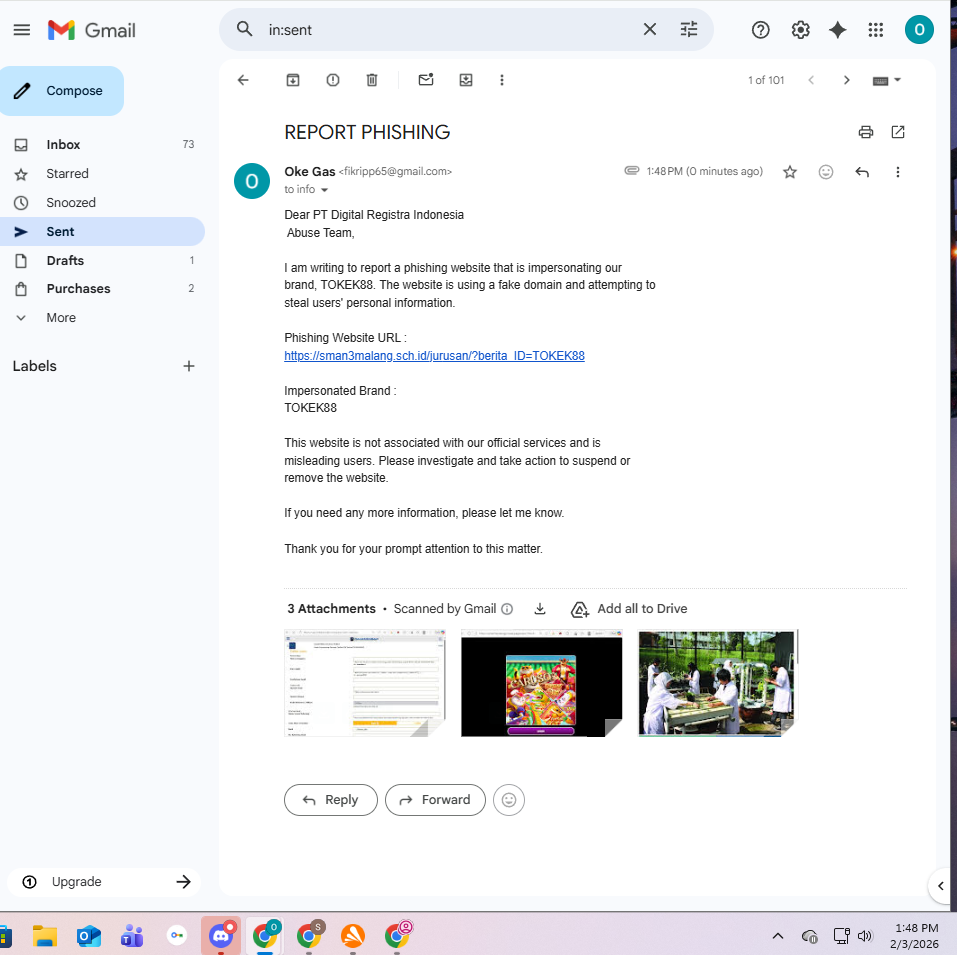Viewport: 957px width, 955px height.
Task: Create new label plus icon
Action: click(x=189, y=366)
